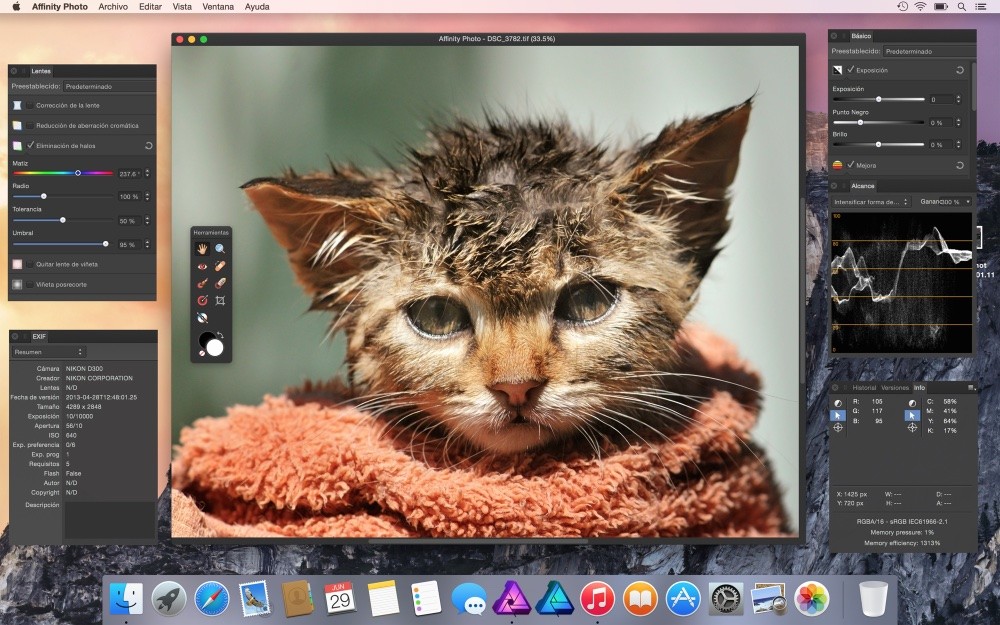Viewport: 1000px width, 625px height.
Task: Click the color sampler crosshair in the Info panel
Action: (x=838, y=428)
